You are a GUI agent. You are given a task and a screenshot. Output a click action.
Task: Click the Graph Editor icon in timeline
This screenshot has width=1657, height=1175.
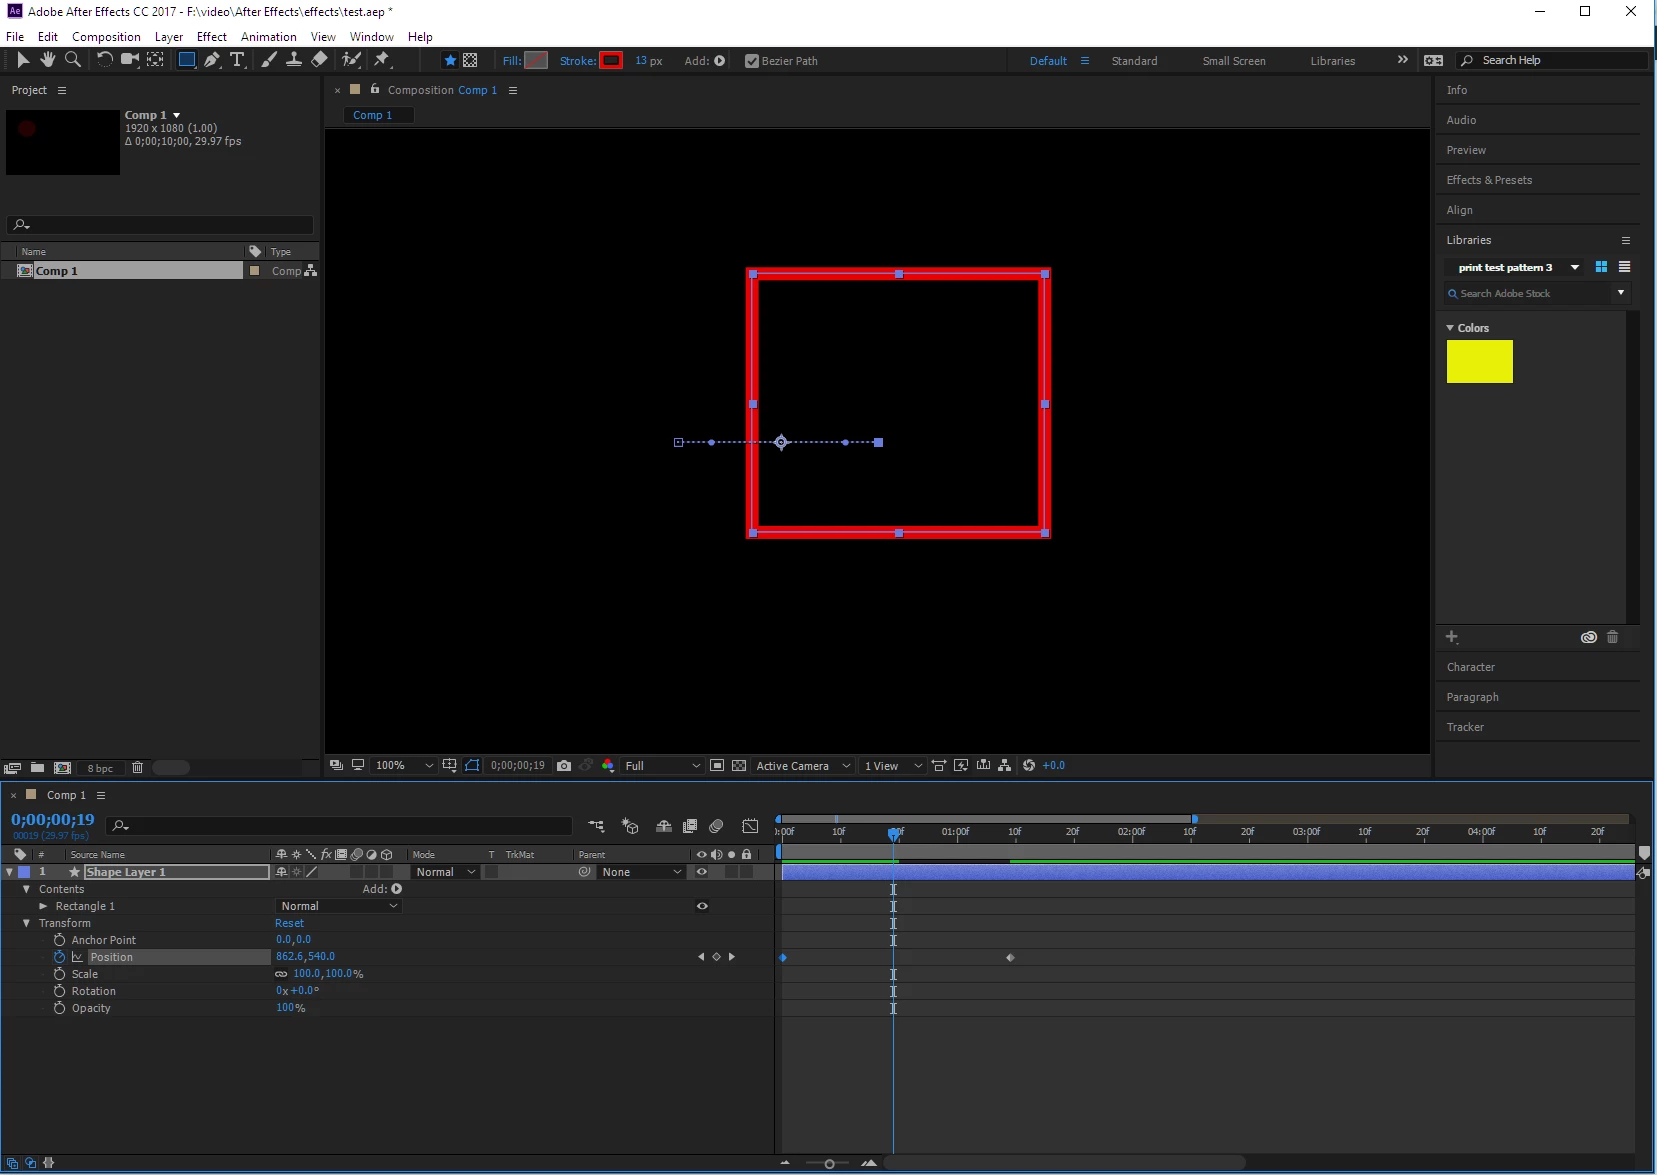tap(750, 826)
